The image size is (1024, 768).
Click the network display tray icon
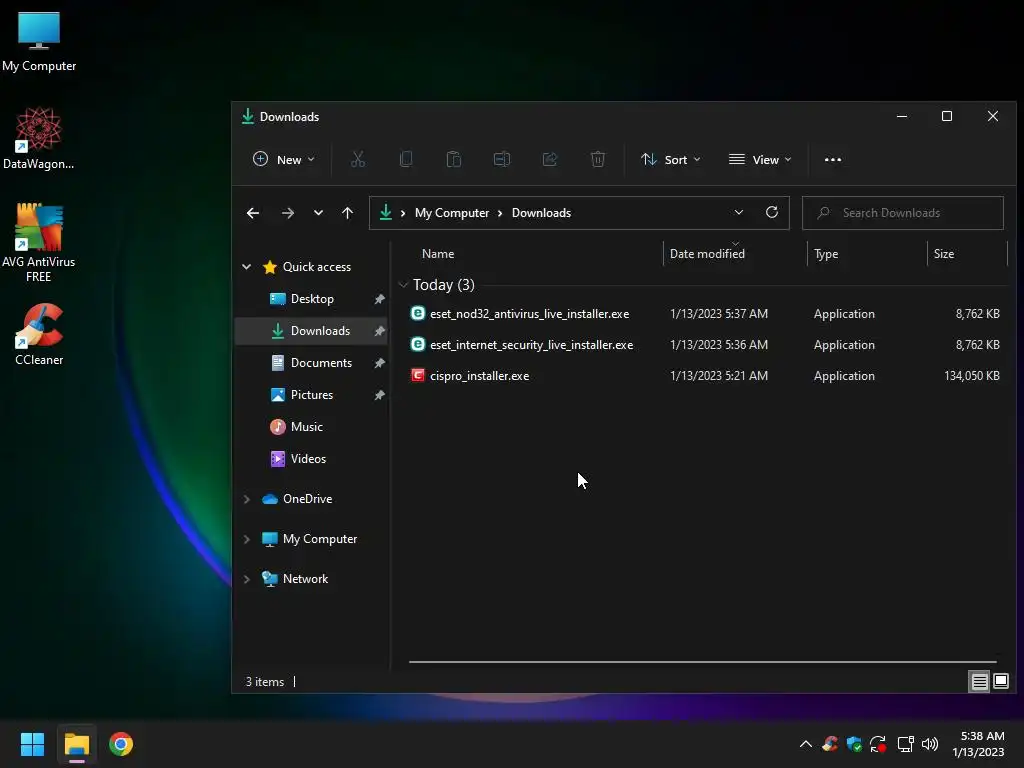(905, 744)
